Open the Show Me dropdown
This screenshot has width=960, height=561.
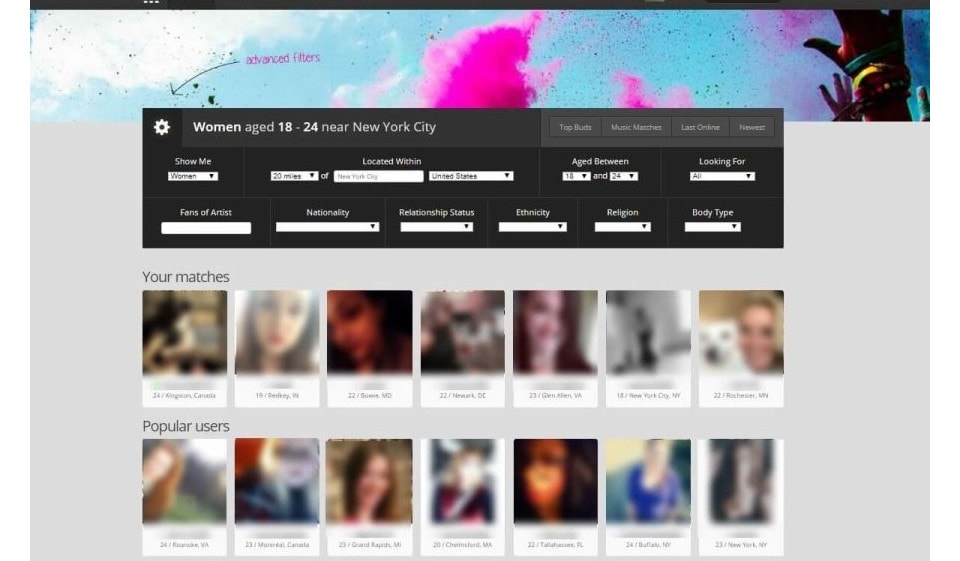tap(193, 176)
